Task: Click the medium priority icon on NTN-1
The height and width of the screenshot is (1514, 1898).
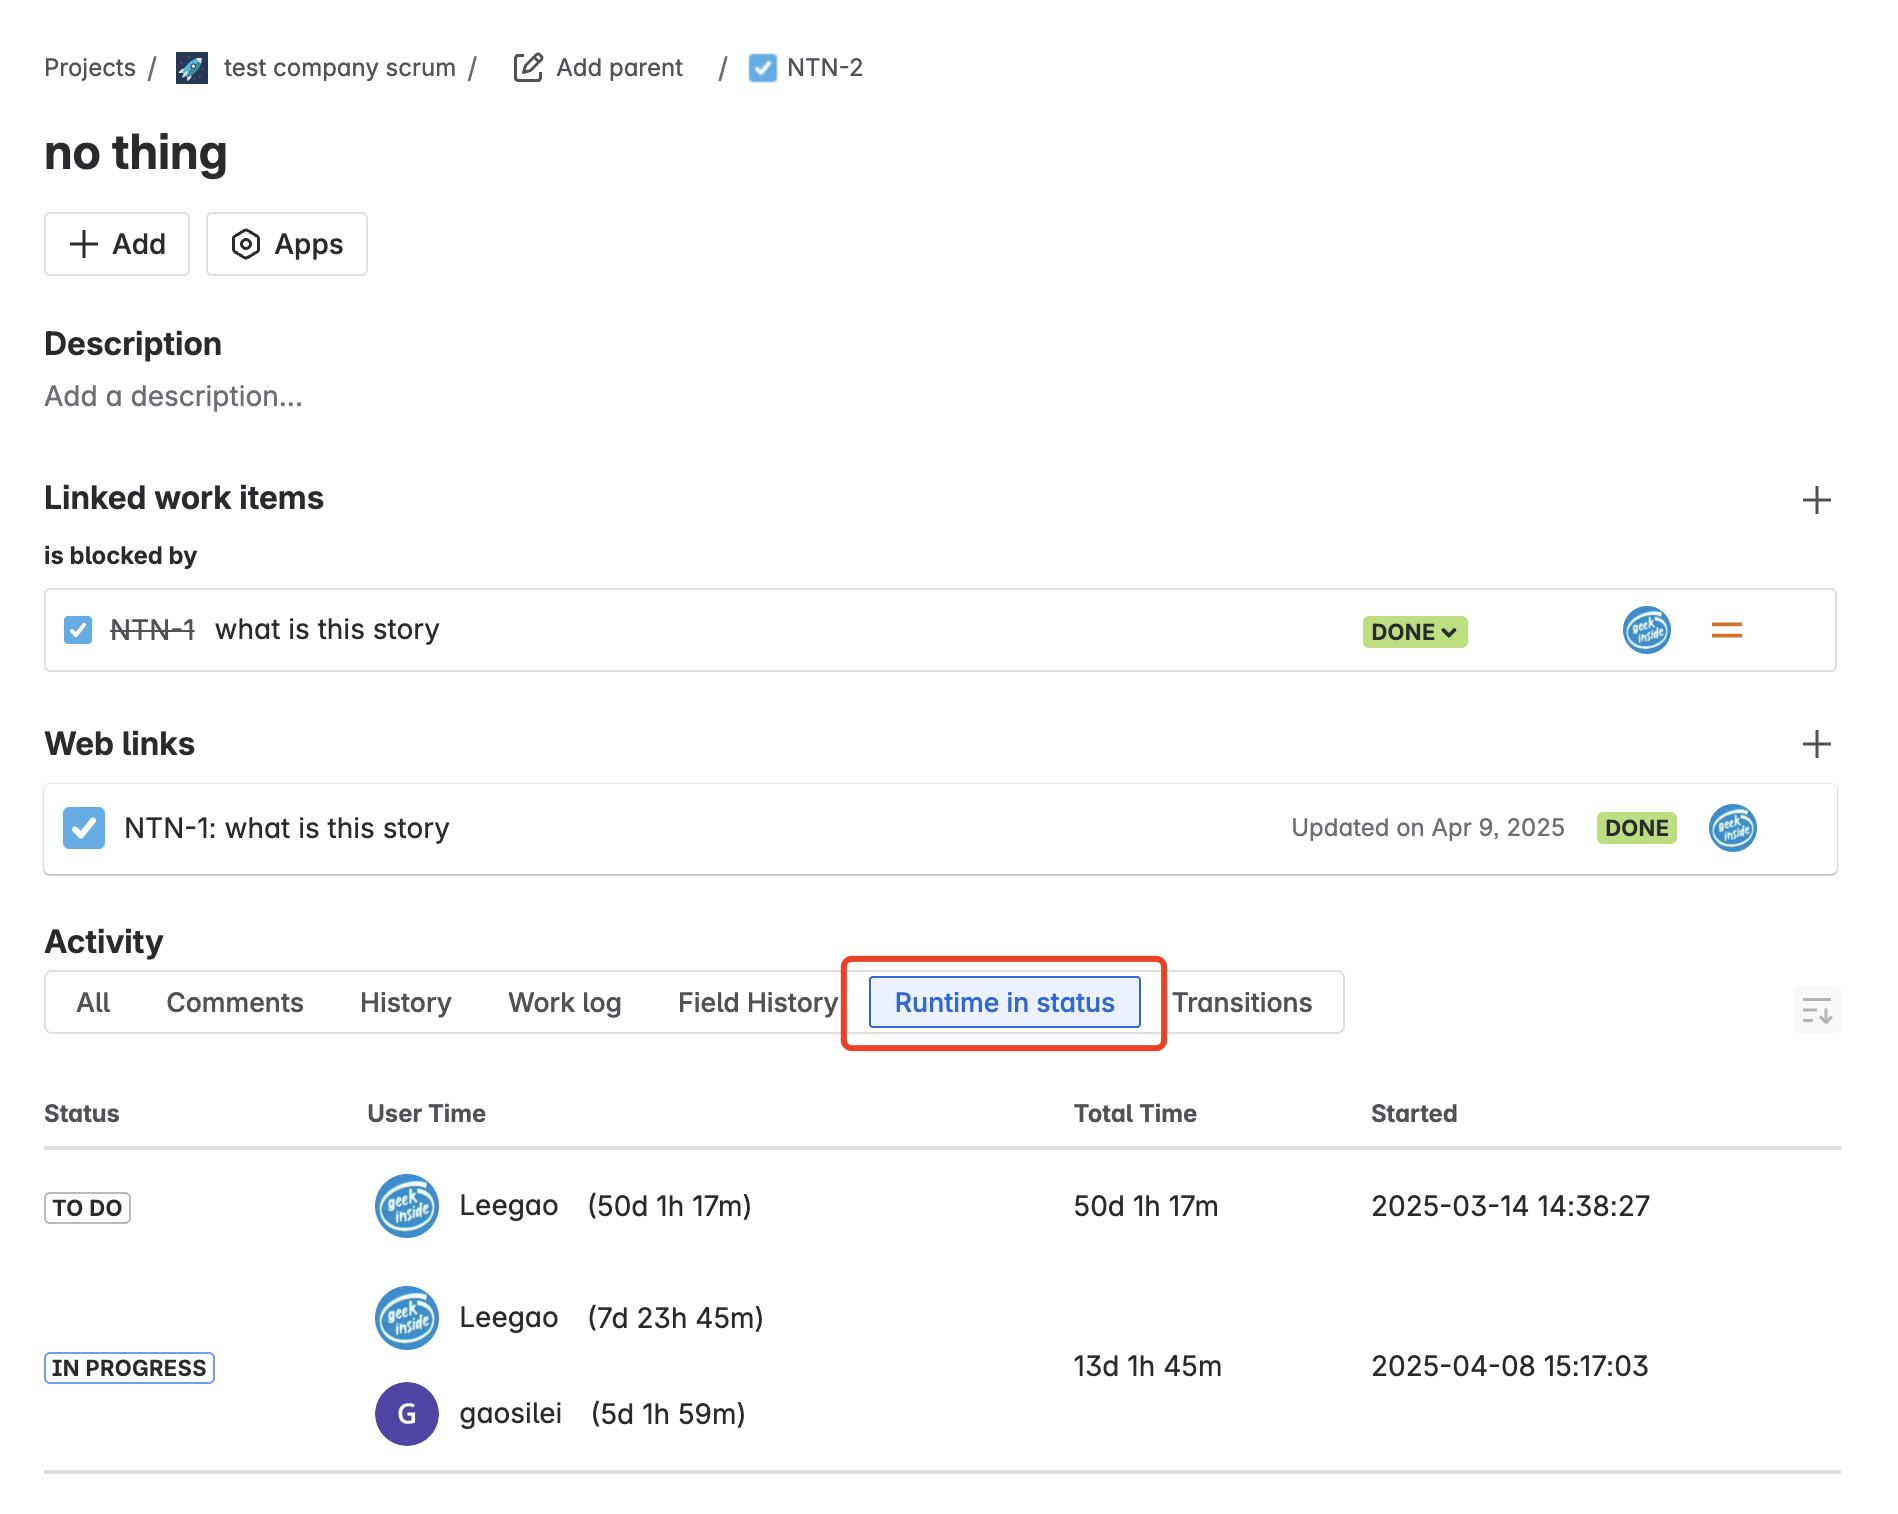Action: pos(1726,630)
